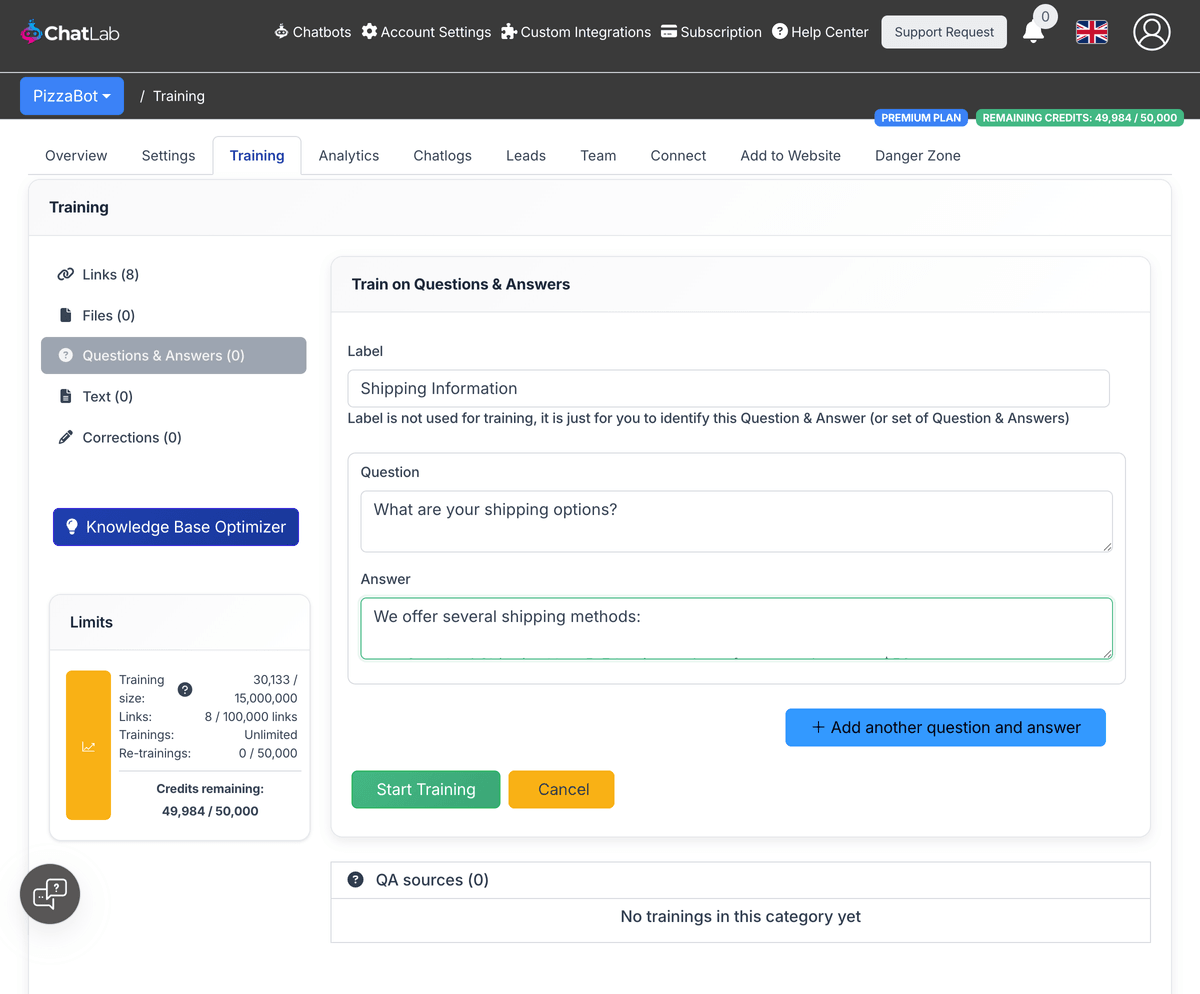
Task: Select the Links source with chain icon
Action: tap(66, 274)
